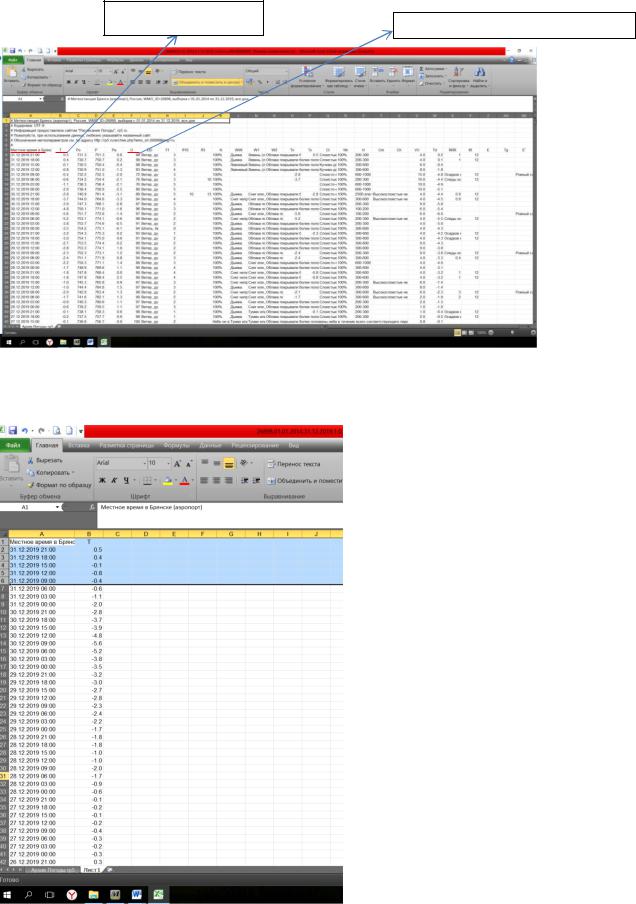
Task: Decrease indent icon in lower window
Action: click(x=244, y=480)
